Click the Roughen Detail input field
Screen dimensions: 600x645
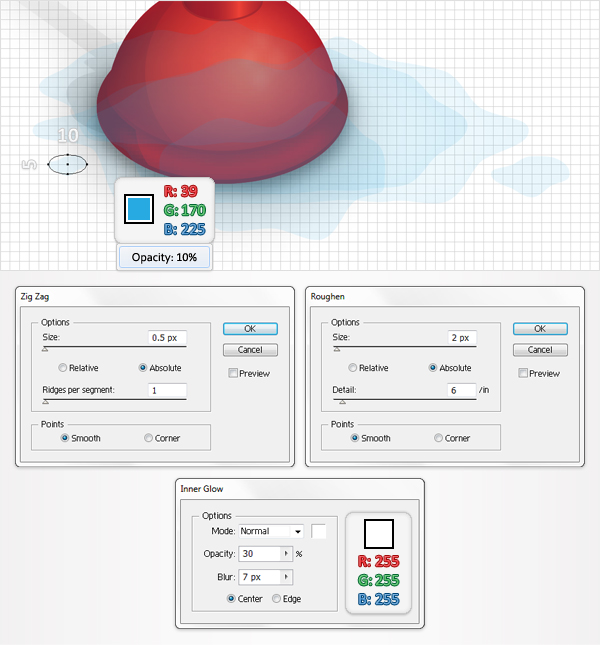[x=462, y=390]
